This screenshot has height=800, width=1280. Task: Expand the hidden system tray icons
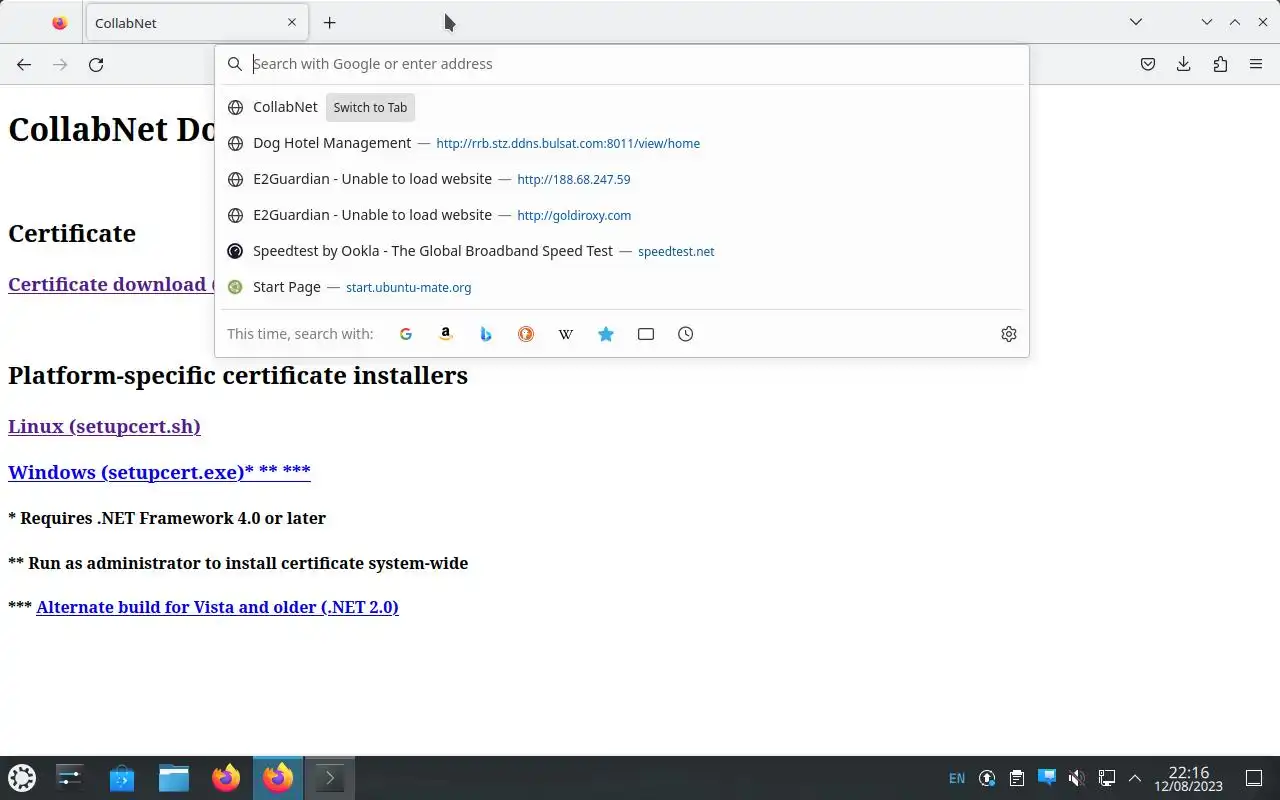click(1135, 778)
